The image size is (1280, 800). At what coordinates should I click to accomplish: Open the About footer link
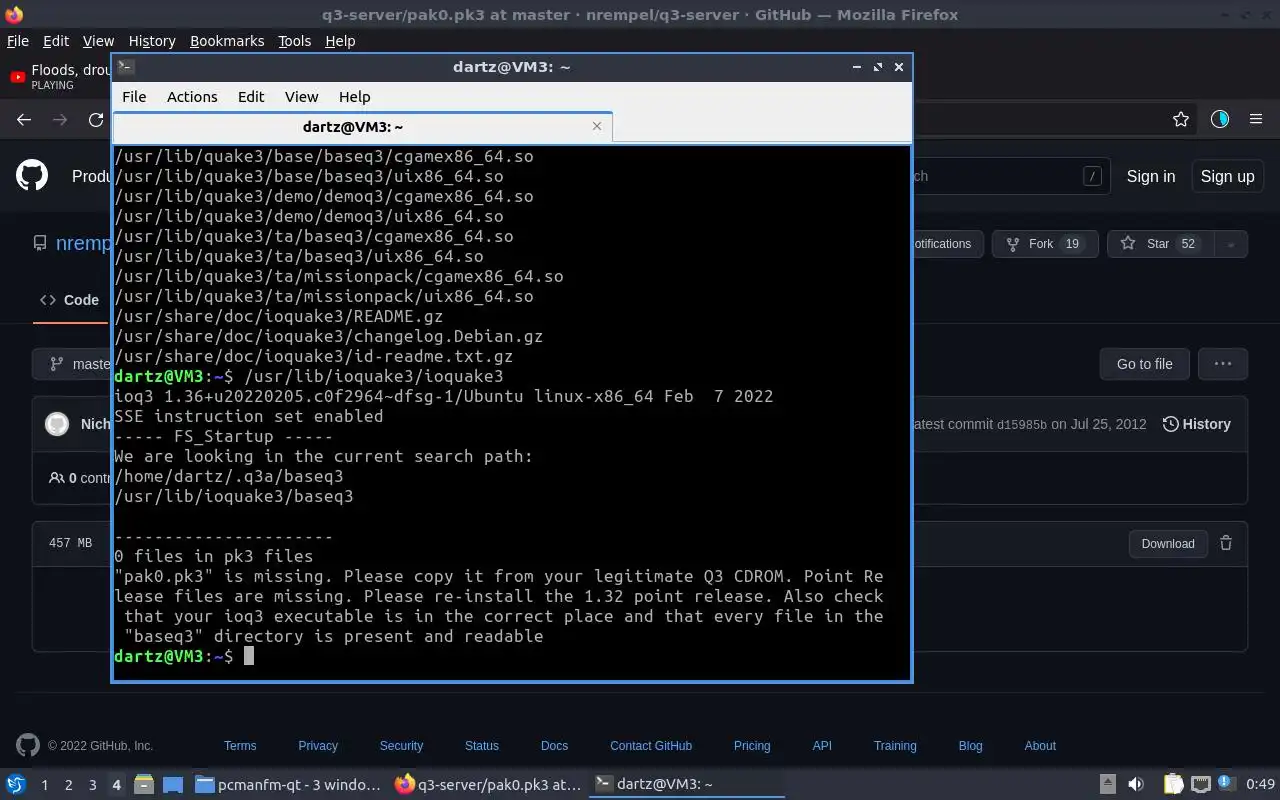point(1040,746)
